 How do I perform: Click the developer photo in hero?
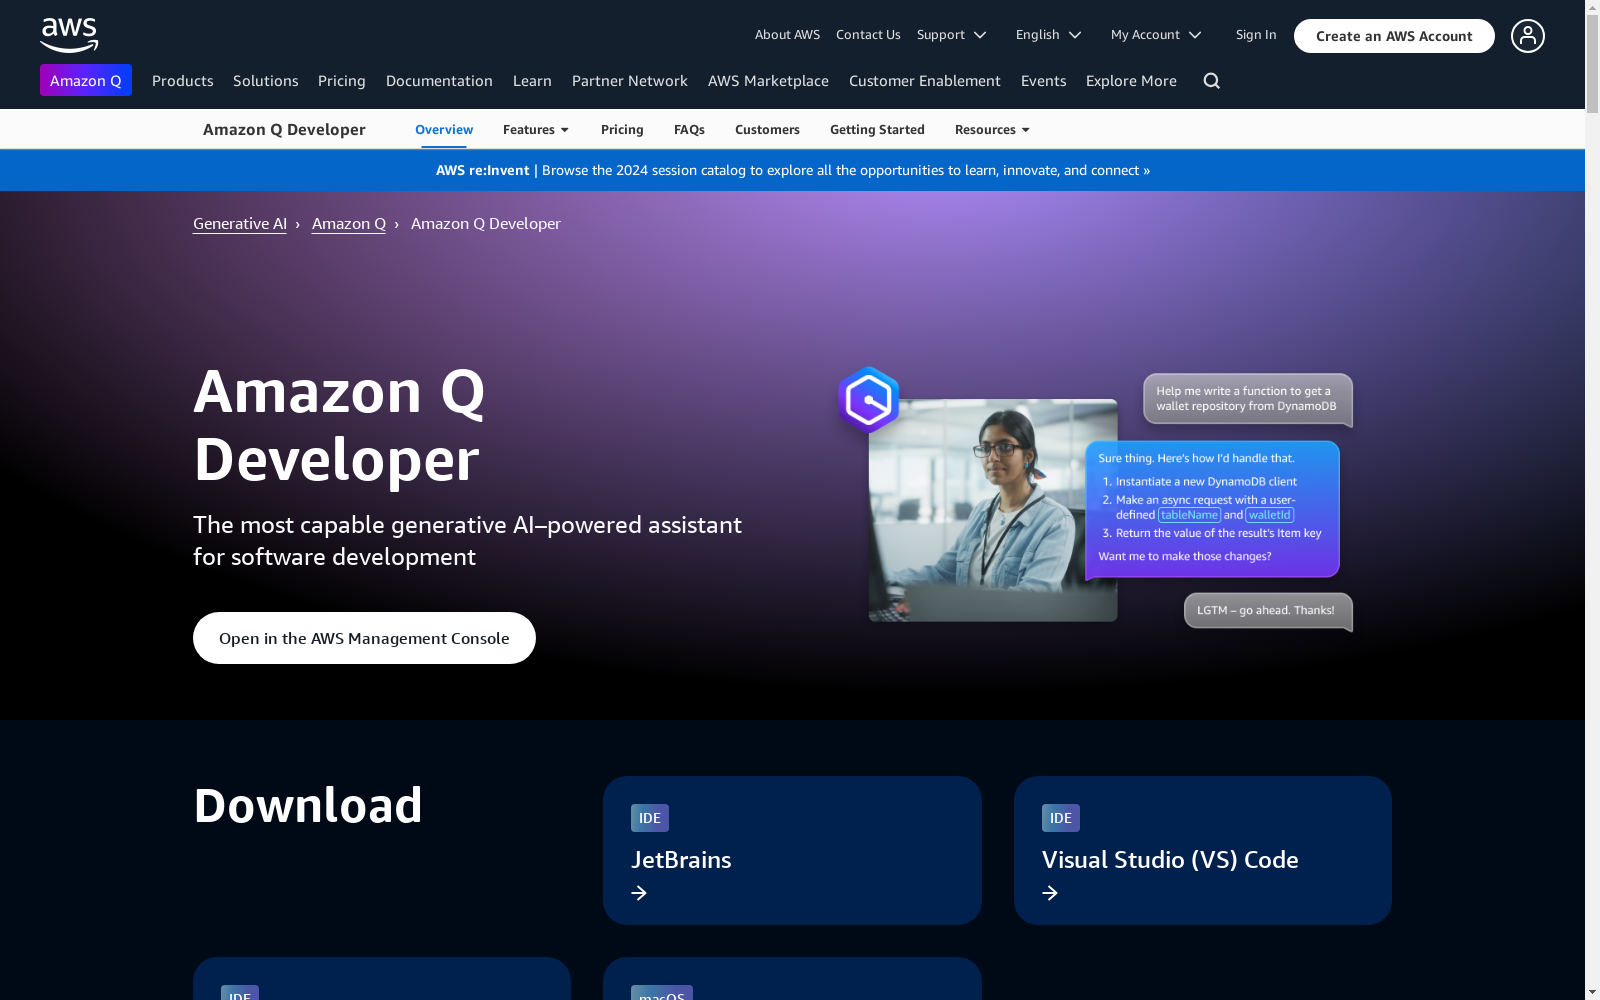(x=993, y=510)
